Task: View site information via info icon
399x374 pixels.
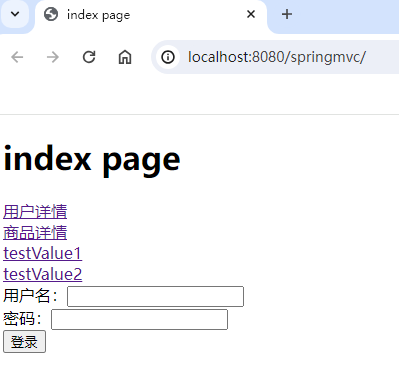Action: [168, 57]
